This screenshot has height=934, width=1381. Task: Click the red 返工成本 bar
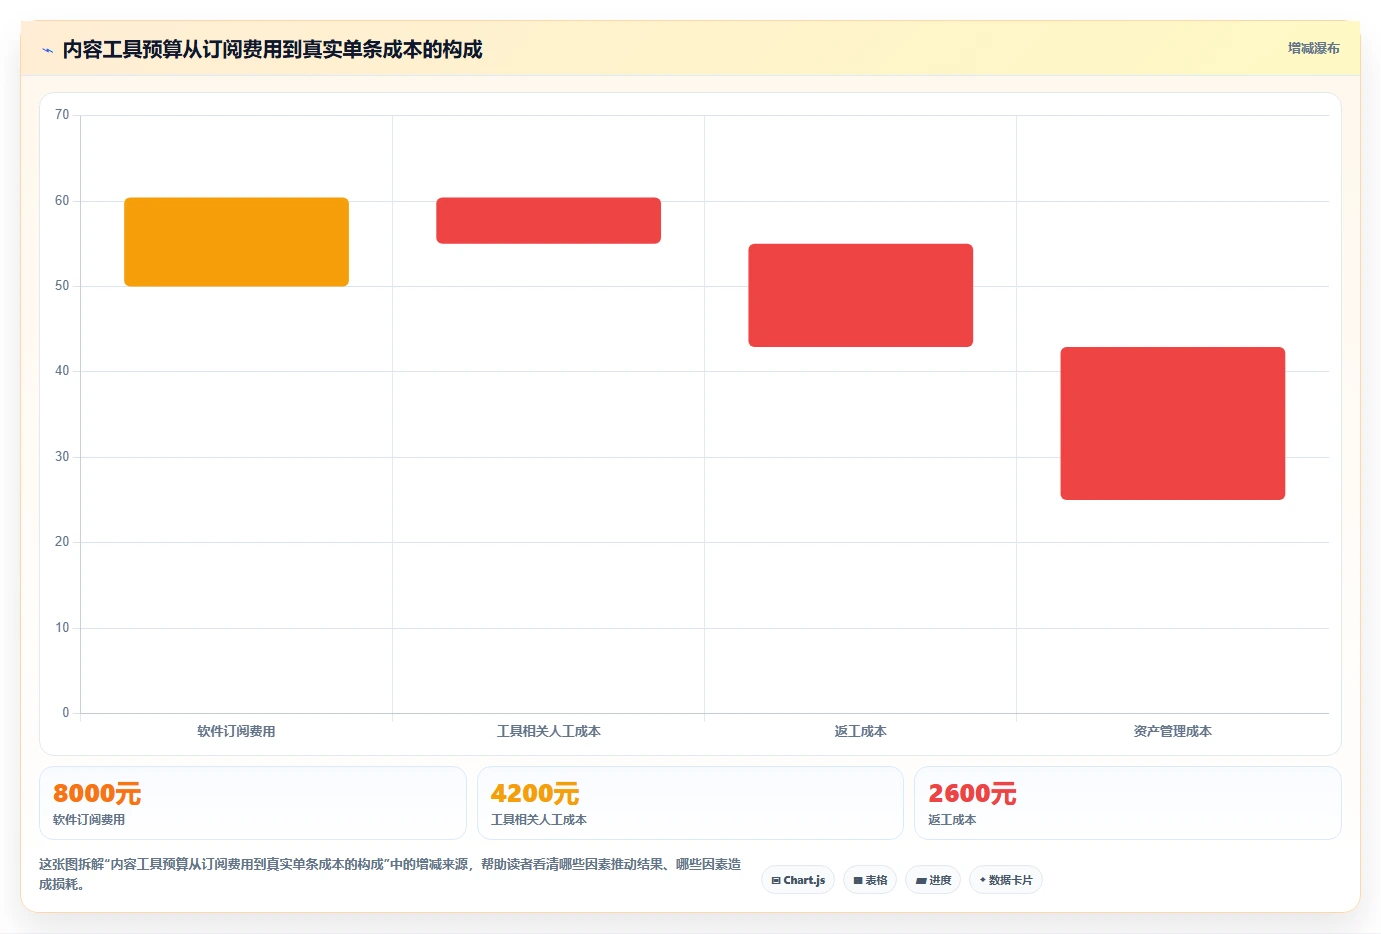point(860,295)
